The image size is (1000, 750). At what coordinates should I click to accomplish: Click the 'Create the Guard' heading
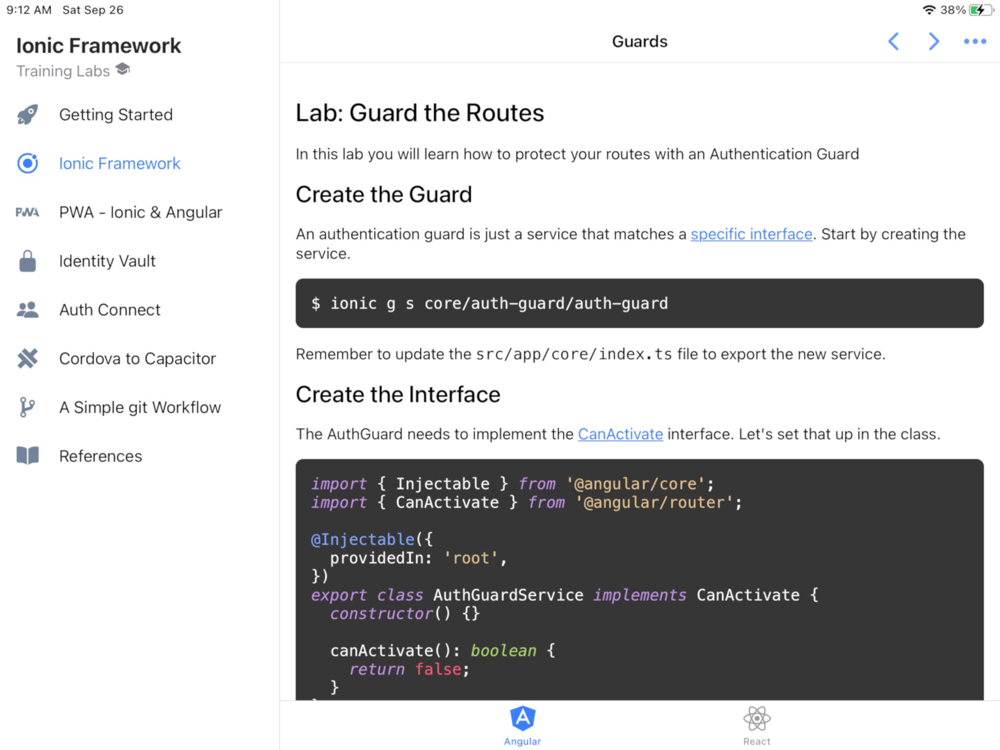[384, 195]
